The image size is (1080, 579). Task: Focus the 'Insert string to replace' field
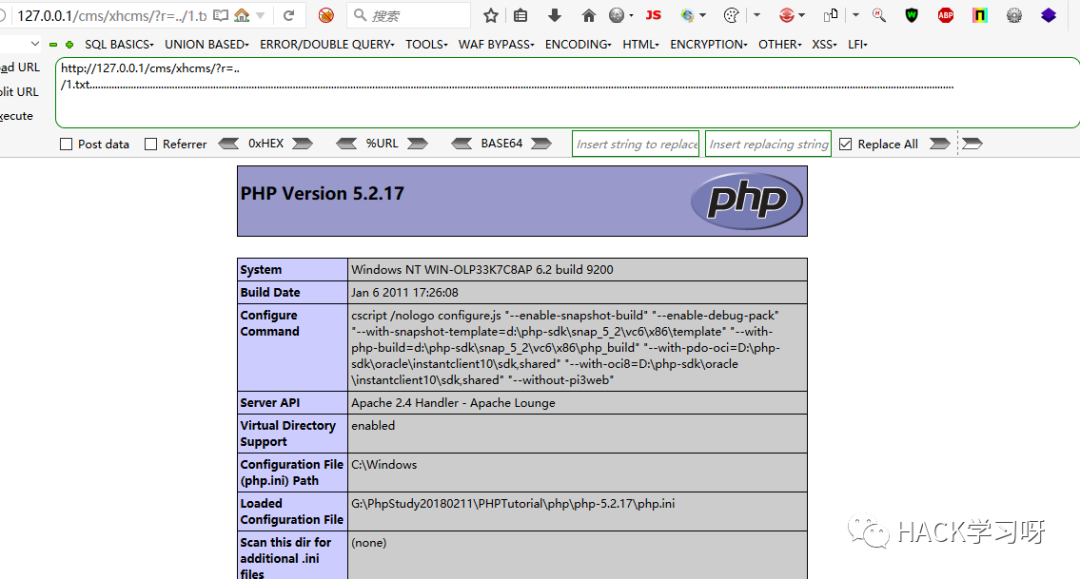[x=636, y=144]
